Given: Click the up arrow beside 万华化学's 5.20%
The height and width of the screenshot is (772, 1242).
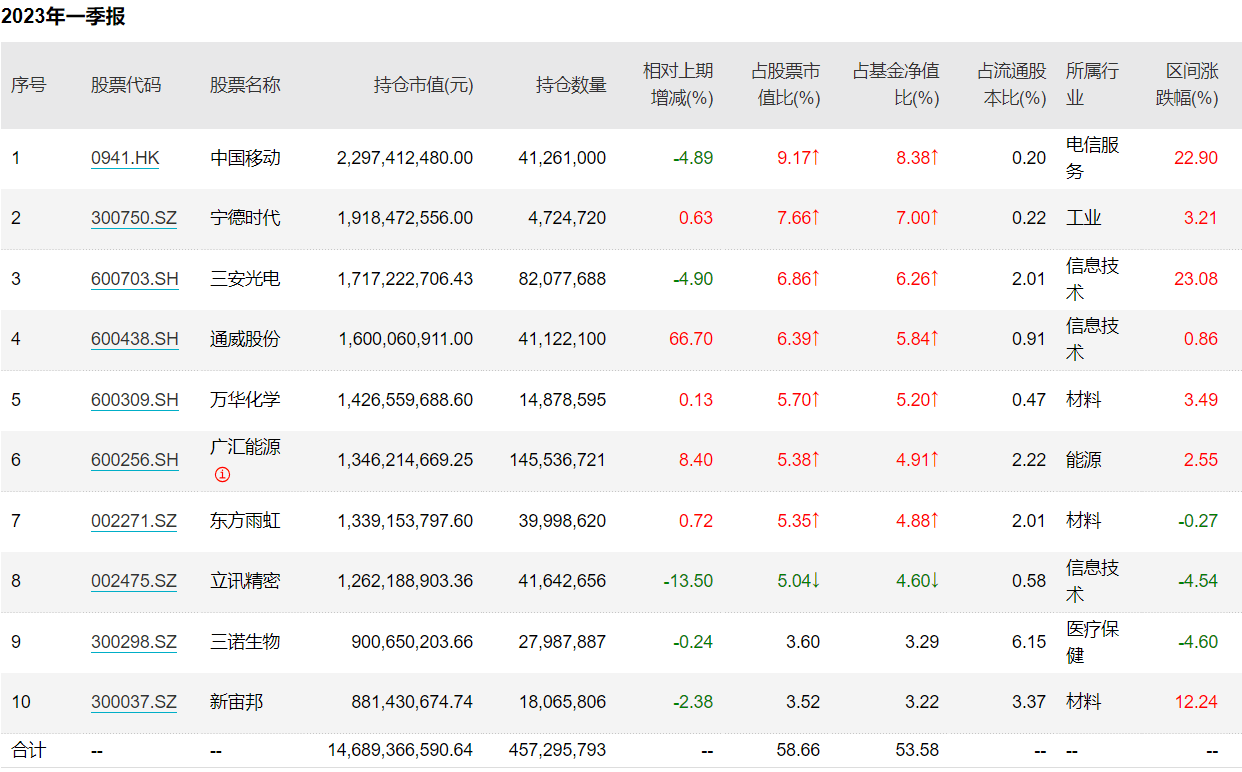Looking at the screenshot, I should (x=936, y=399).
